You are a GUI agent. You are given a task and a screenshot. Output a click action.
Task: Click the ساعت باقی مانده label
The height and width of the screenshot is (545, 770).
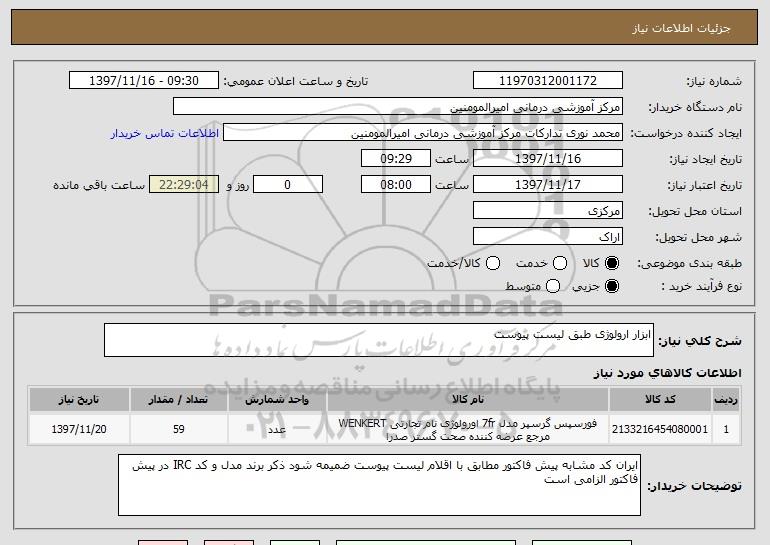click(99, 185)
